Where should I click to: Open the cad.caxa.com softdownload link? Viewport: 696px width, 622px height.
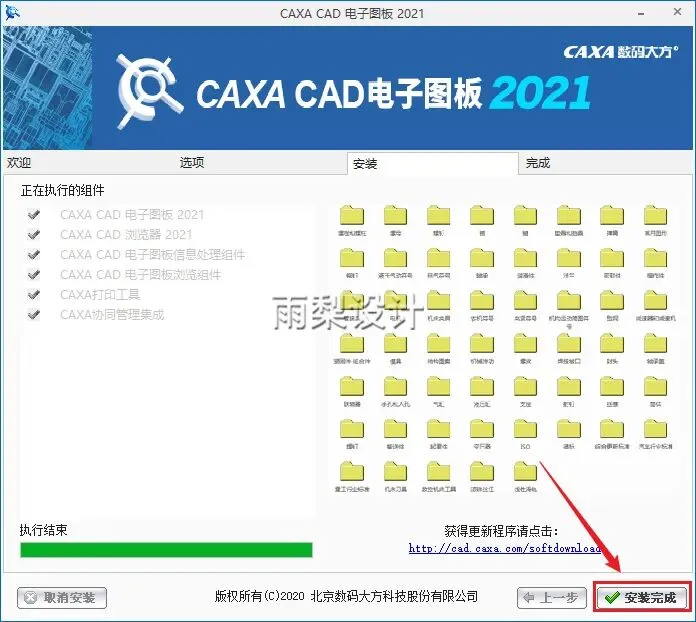tap(504, 548)
